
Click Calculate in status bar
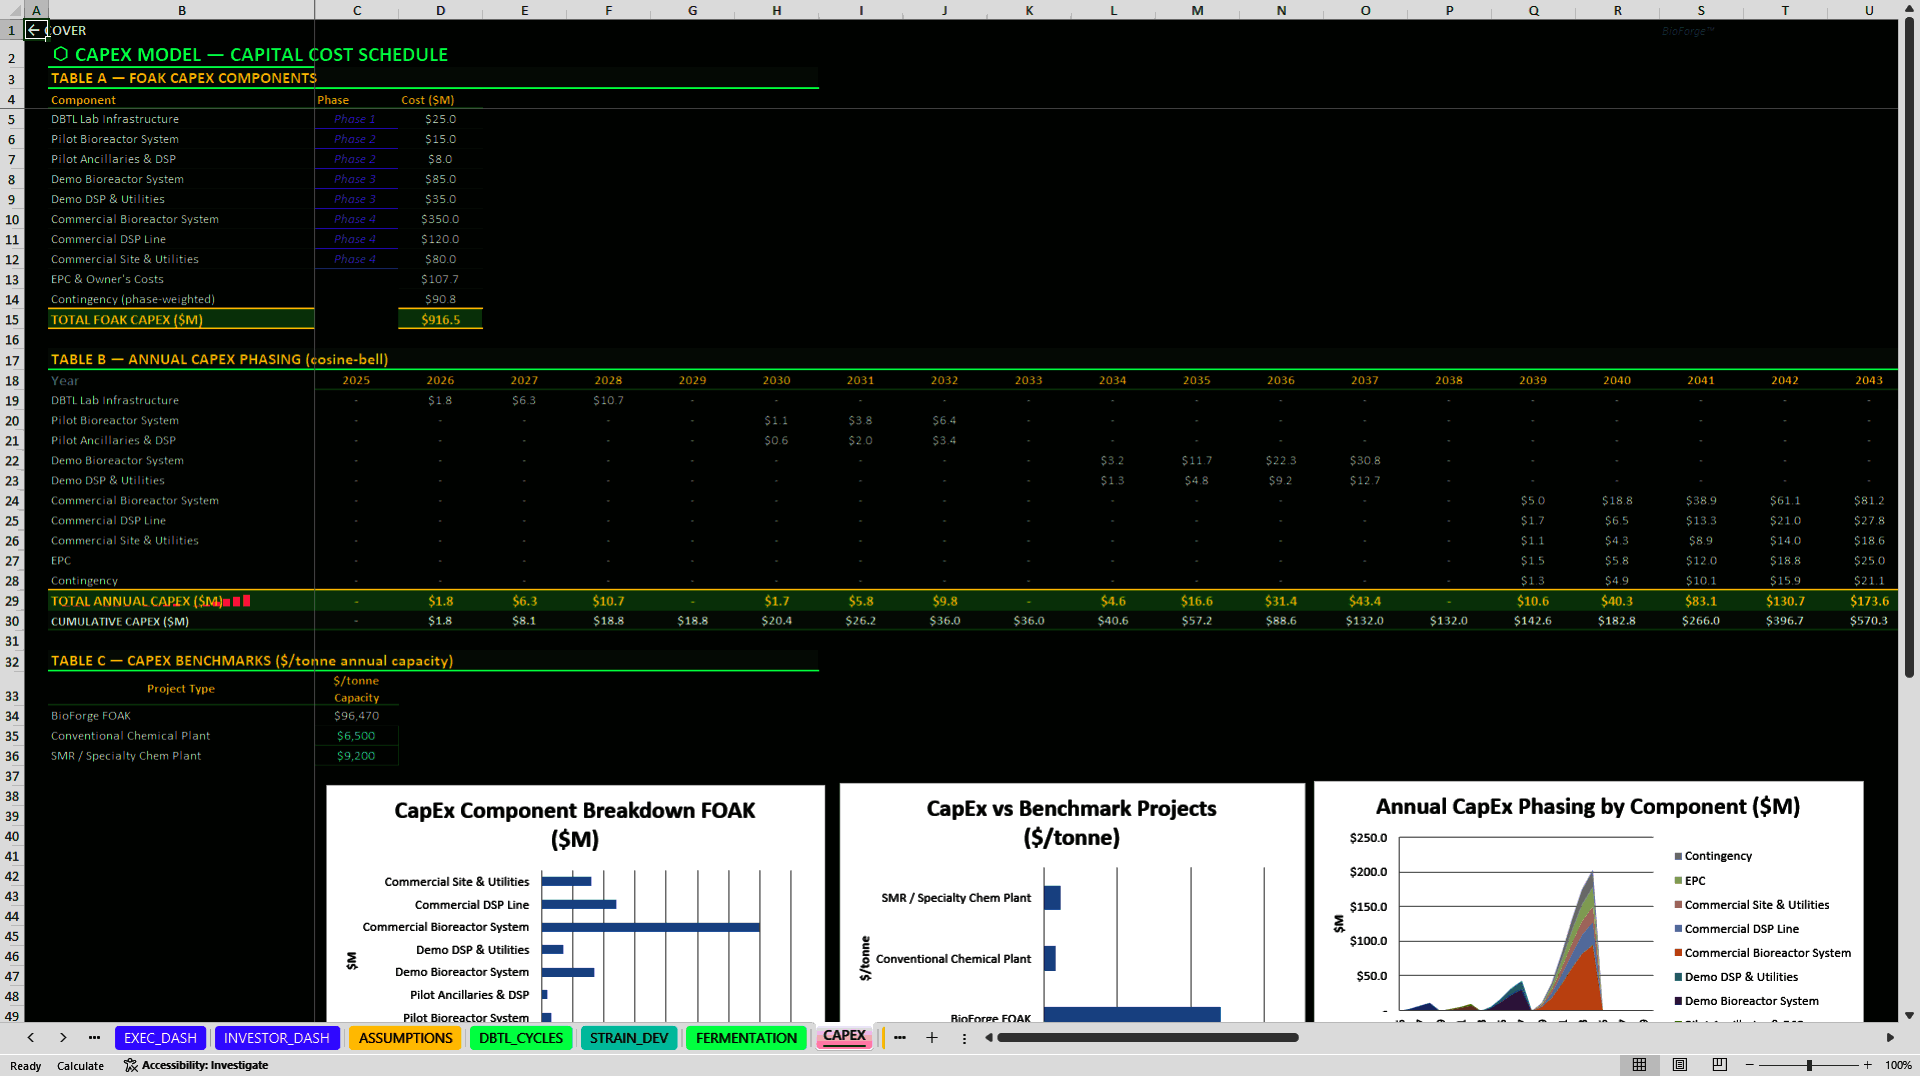(80, 1066)
